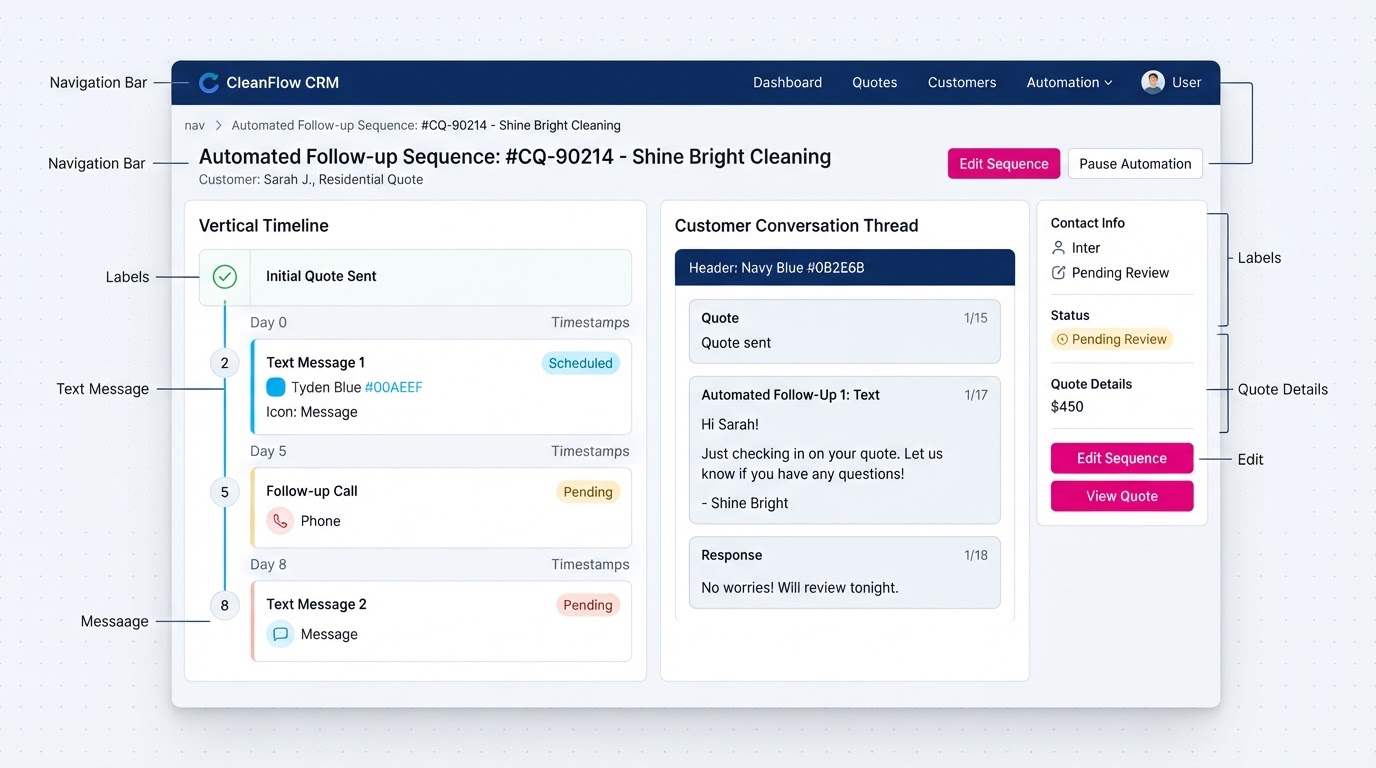Click the Pause Automation button

pos(1135,164)
